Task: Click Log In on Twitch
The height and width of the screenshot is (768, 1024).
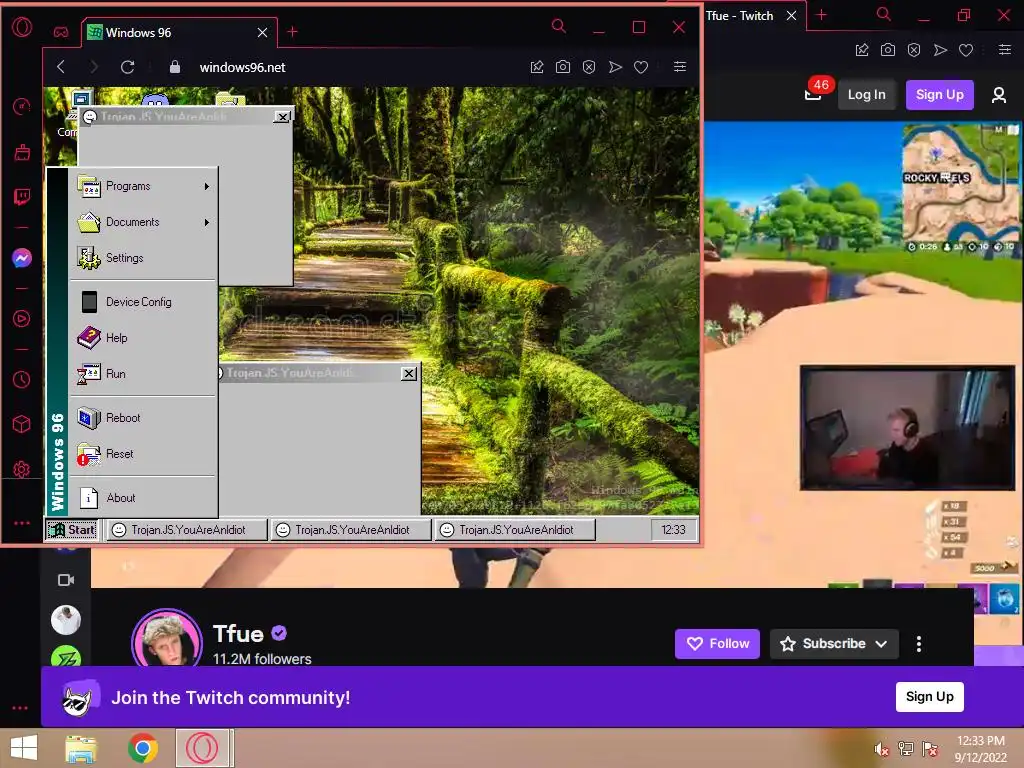Action: tap(866, 95)
